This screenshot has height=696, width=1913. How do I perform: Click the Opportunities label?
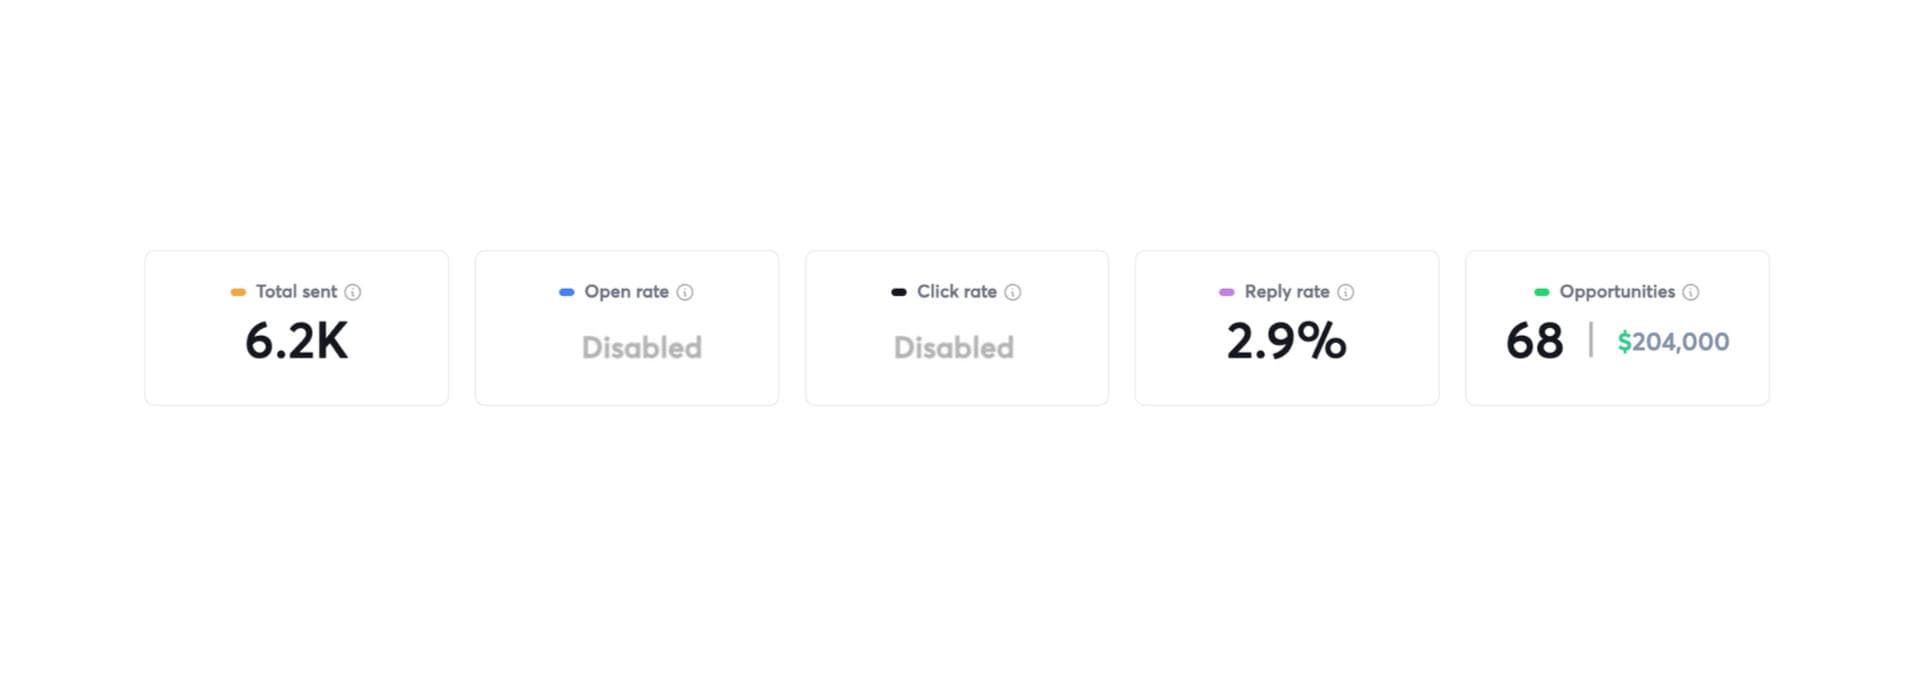tap(1617, 291)
